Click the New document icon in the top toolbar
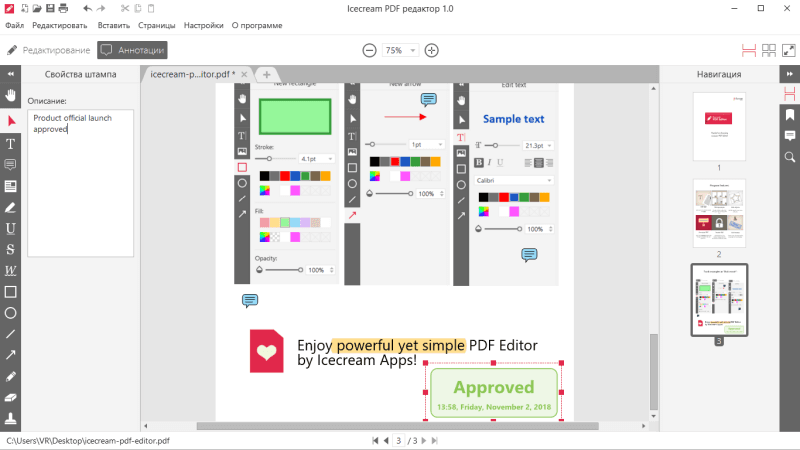Image resolution: width=800 pixels, height=450 pixels. click(x=24, y=8)
